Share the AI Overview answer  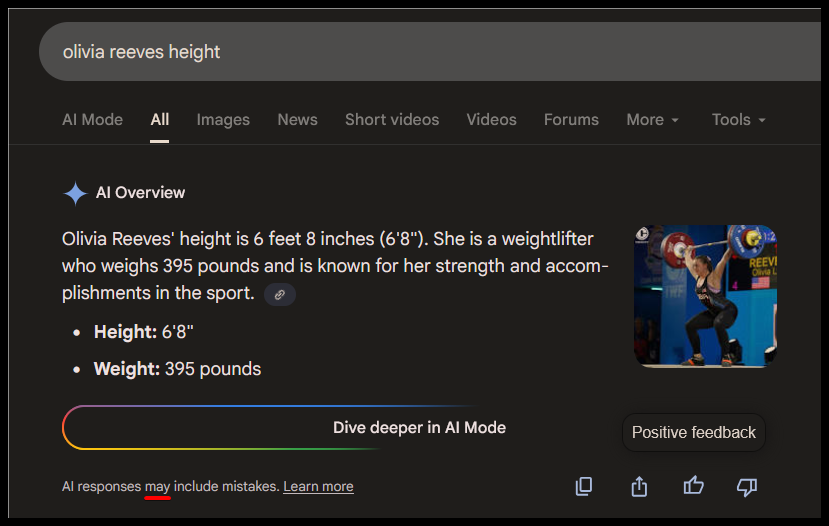coord(639,486)
